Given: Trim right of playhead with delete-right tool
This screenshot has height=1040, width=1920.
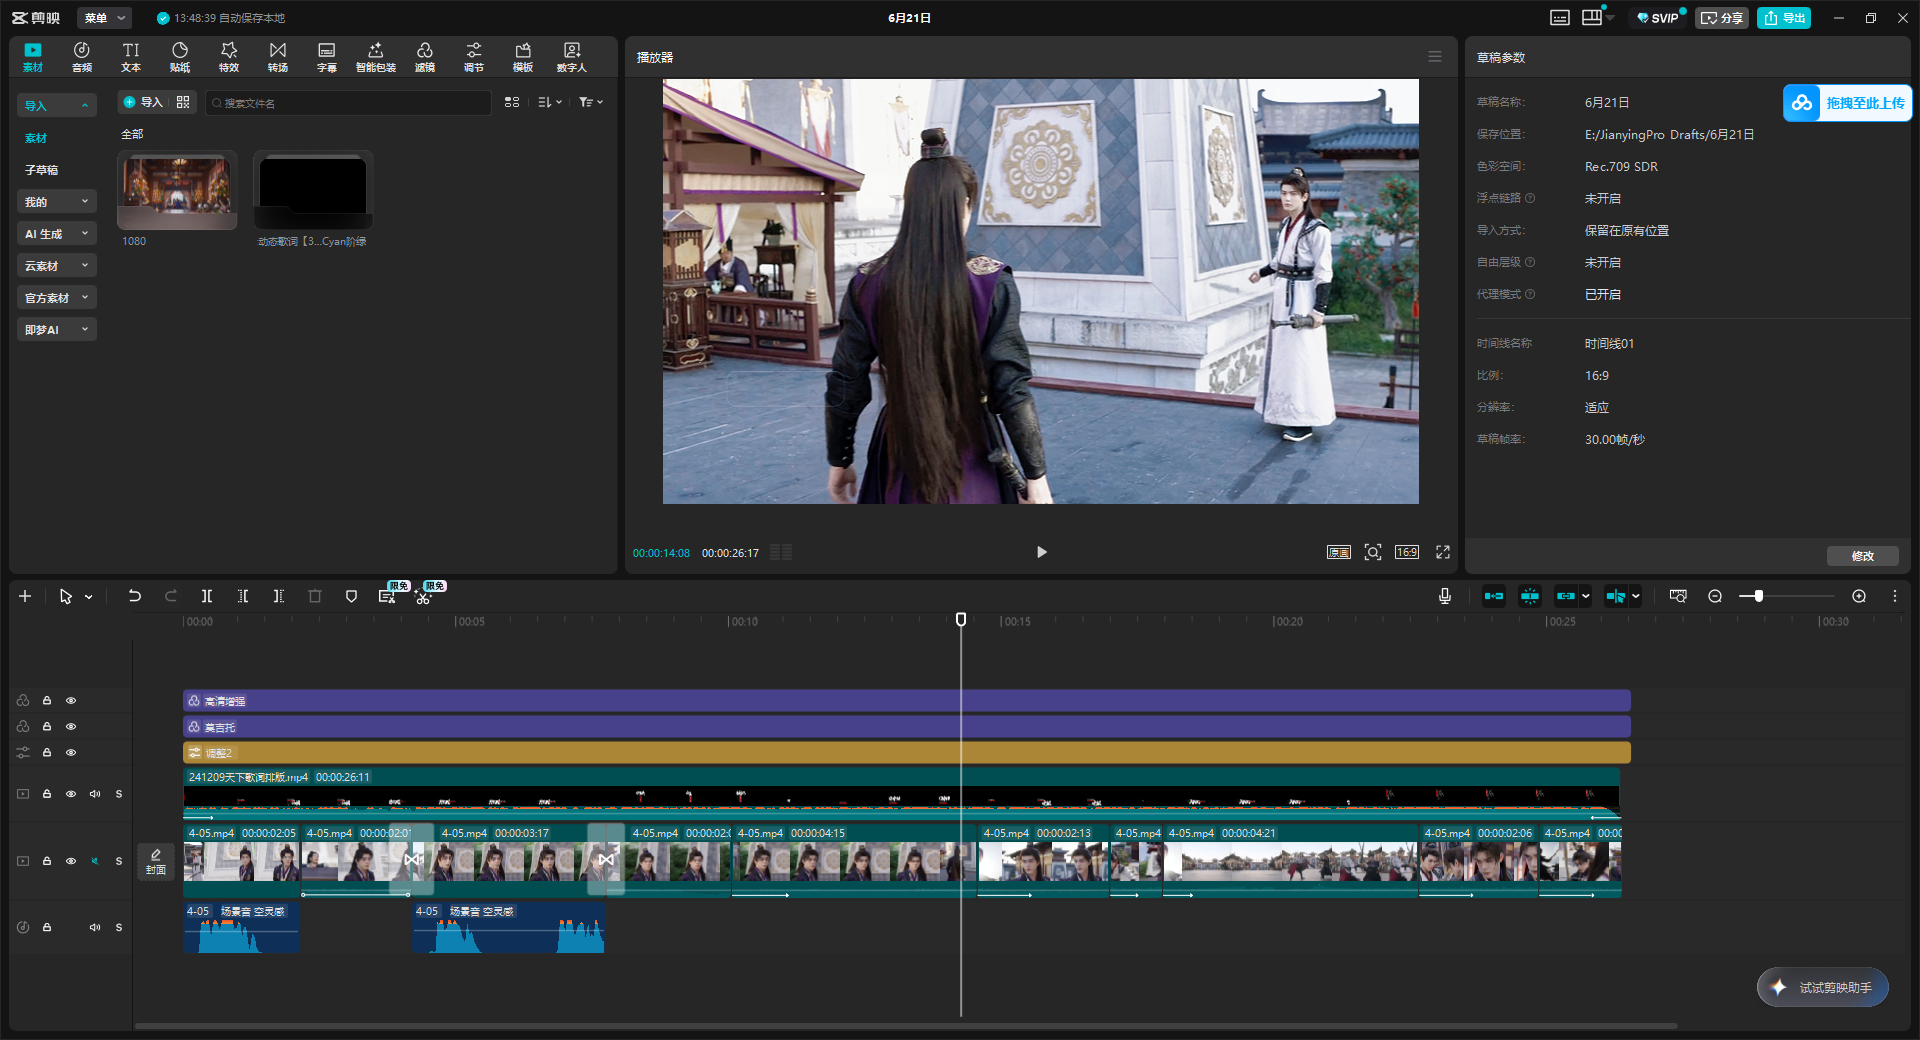Looking at the screenshot, I should [279, 596].
